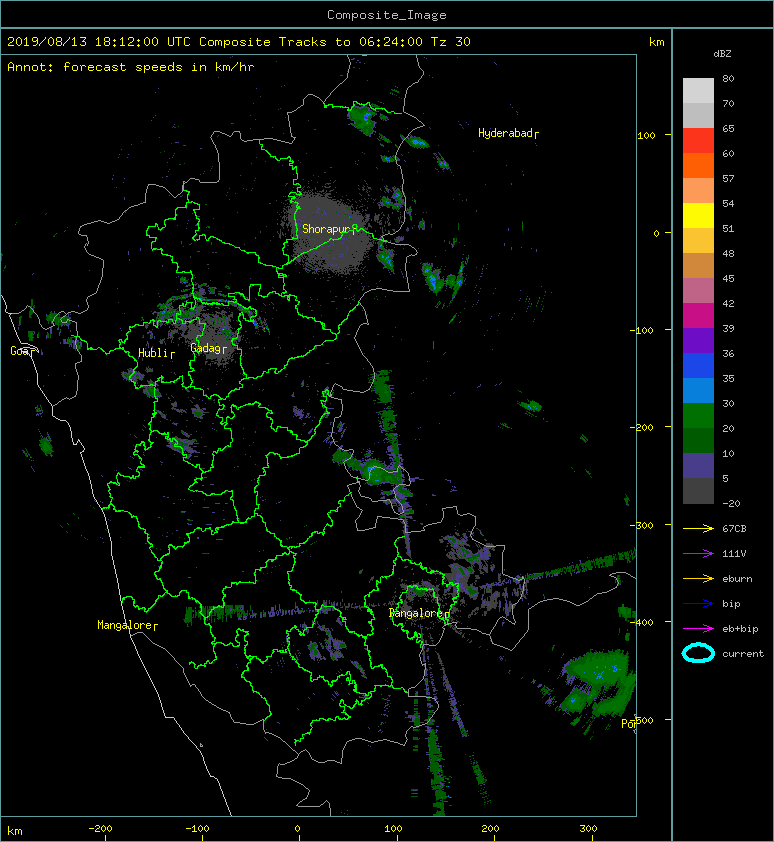Click the cyan current ellipse legend icon
This screenshot has width=774, height=842.
pos(698,653)
